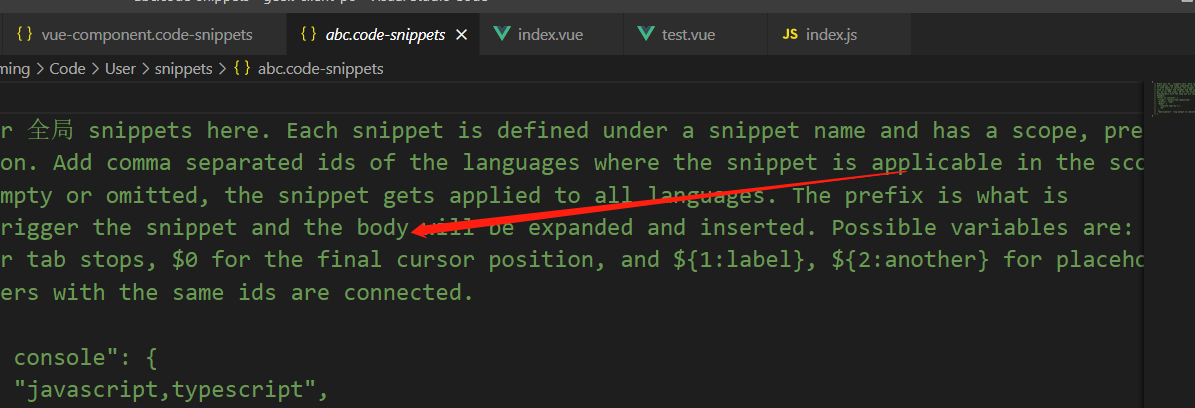This screenshot has height=408, width=1195.
Task: Close the abc.code-snippets tab
Action: pos(461,35)
